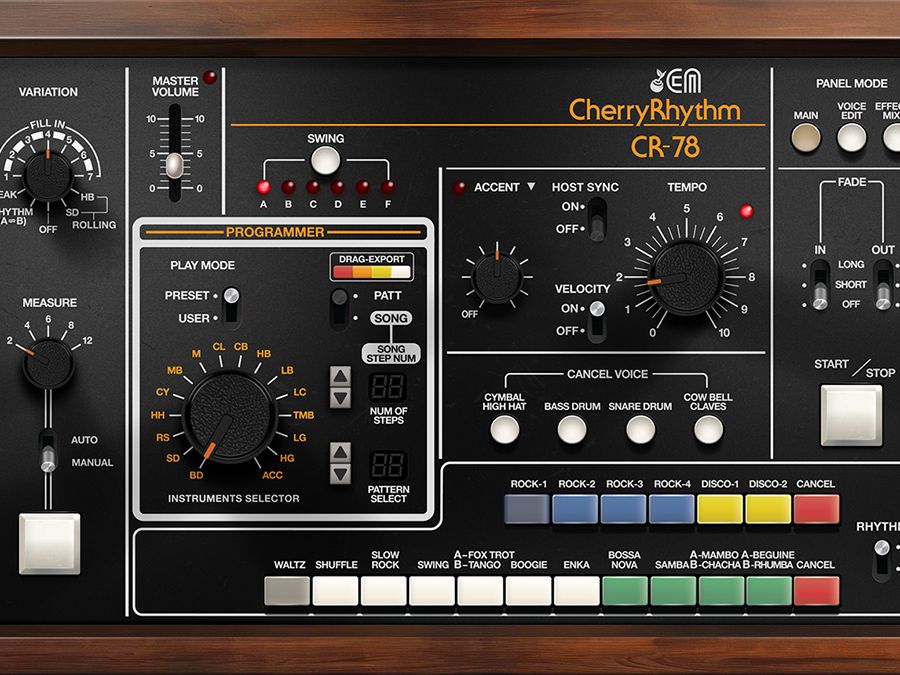The height and width of the screenshot is (675, 900).
Task: Click the Measure knob
Action: point(48,364)
